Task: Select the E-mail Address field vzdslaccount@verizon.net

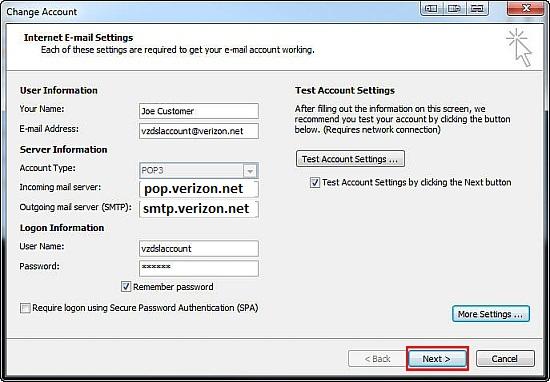Action: (199, 131)
